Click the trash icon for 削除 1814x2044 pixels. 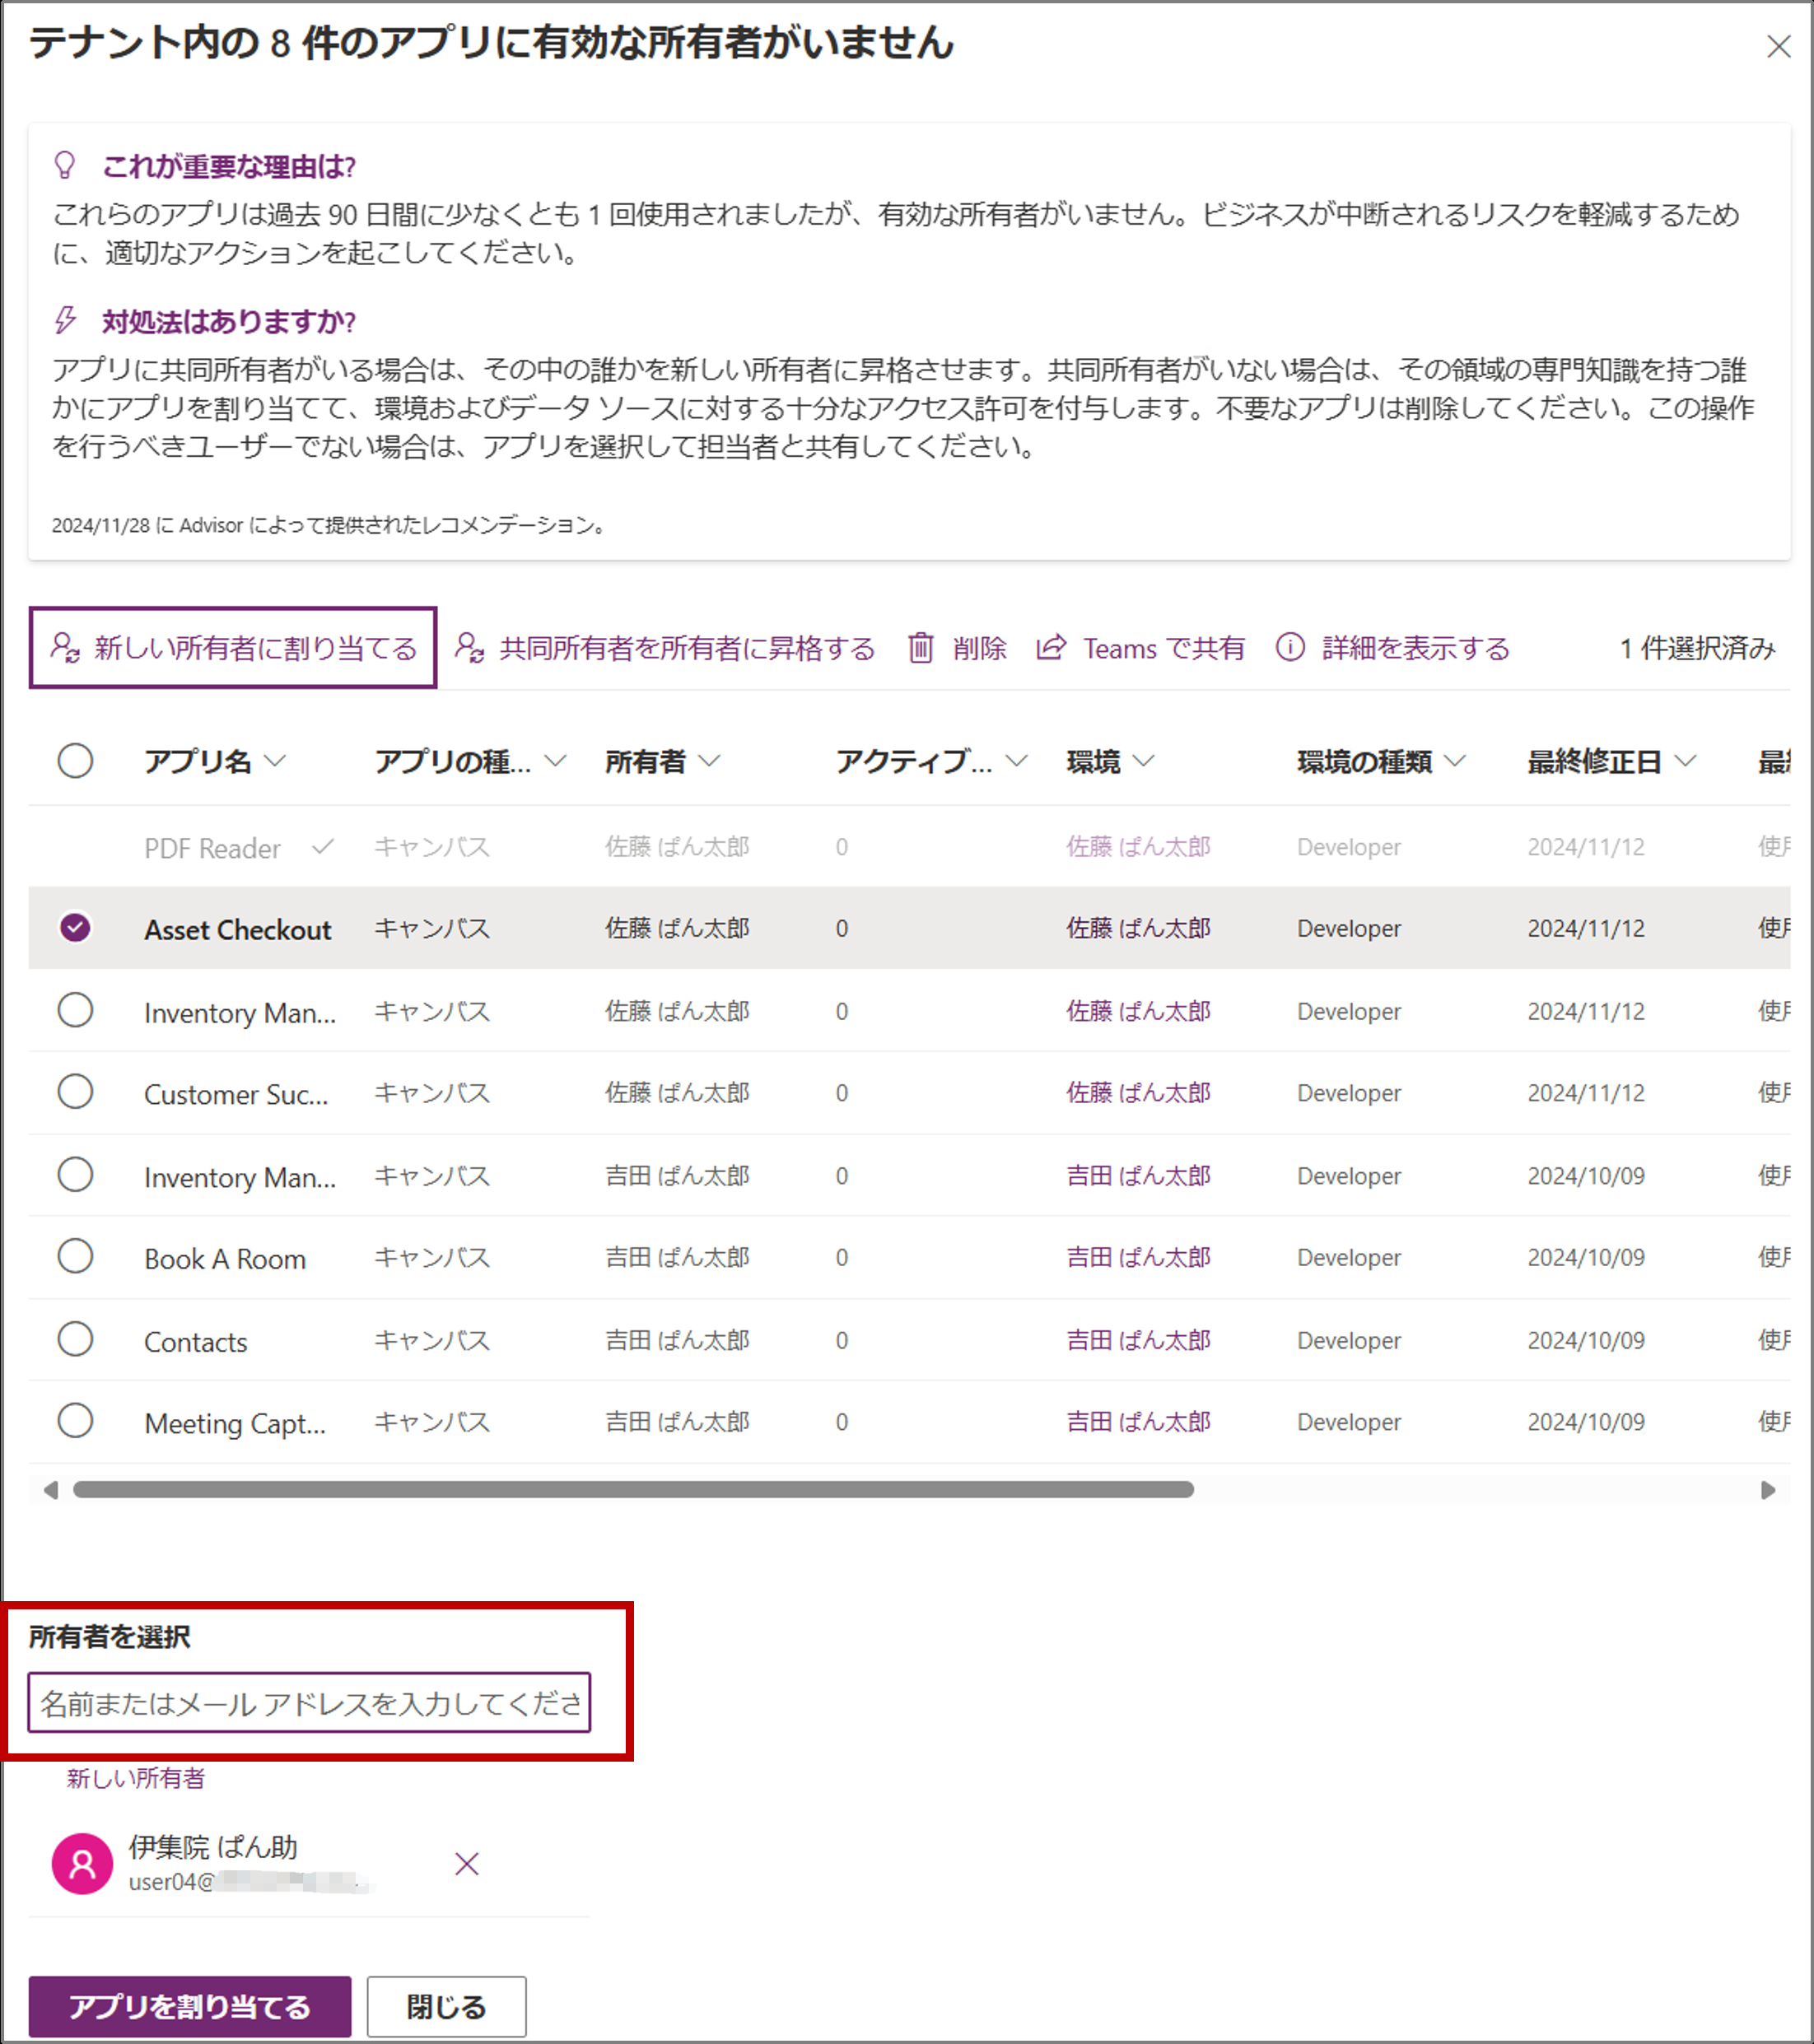pyautogui.click(x=920, y=648)
